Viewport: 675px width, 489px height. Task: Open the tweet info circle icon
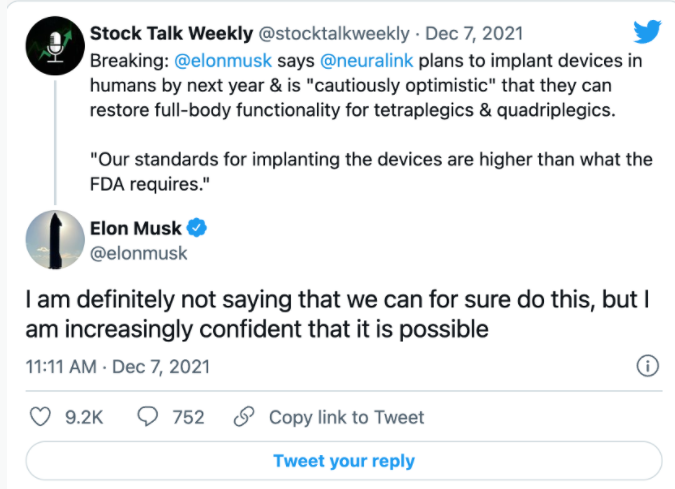[647, 366]
